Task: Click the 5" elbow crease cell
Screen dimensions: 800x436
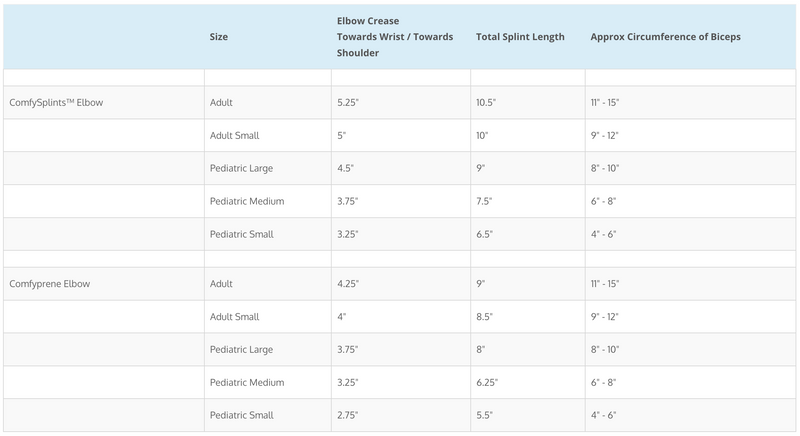Action: click(x=342, y=136)
